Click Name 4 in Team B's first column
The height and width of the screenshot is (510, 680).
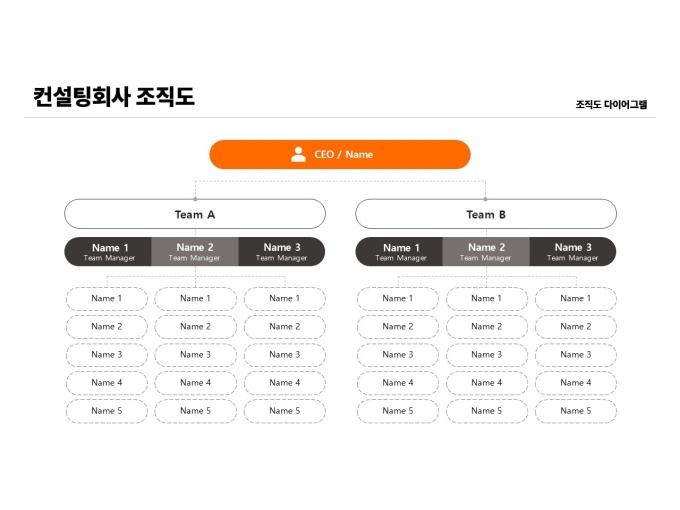tap(397, 383)
